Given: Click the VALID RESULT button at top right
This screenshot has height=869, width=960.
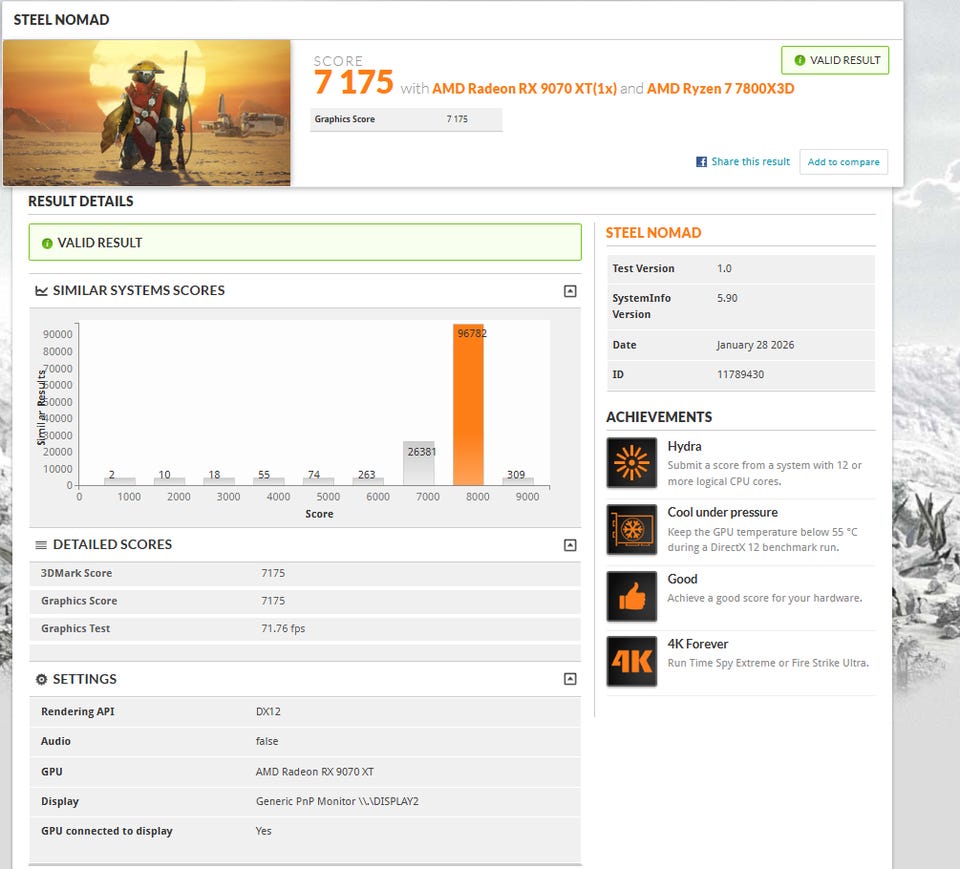Looking at the screenshot, I should [x=835, y=60].
